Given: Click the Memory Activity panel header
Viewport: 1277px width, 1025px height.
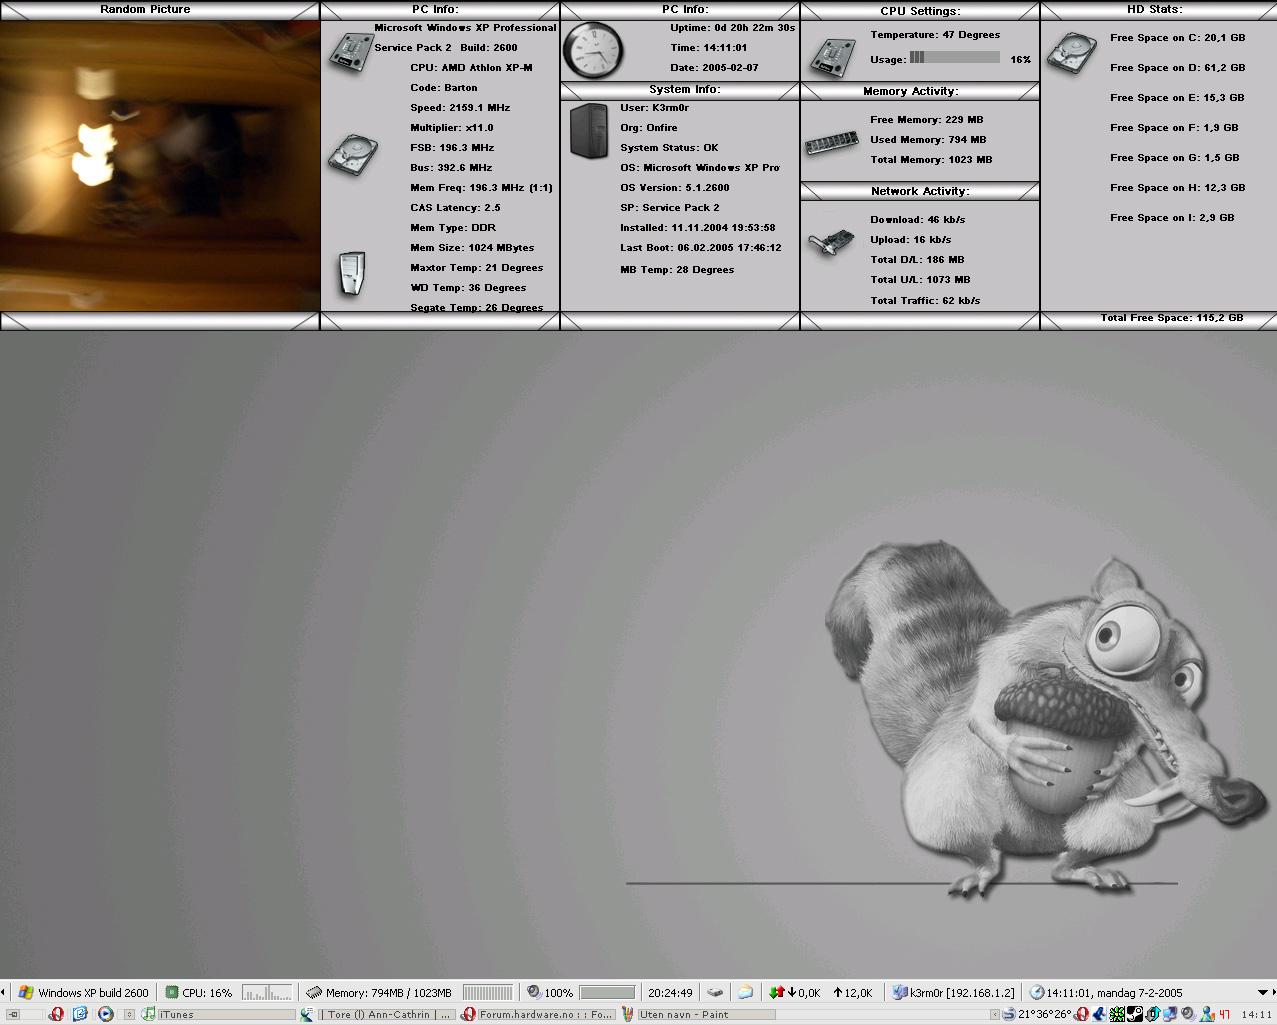Looking at the screenshot, I should click(x=920, y=91).
